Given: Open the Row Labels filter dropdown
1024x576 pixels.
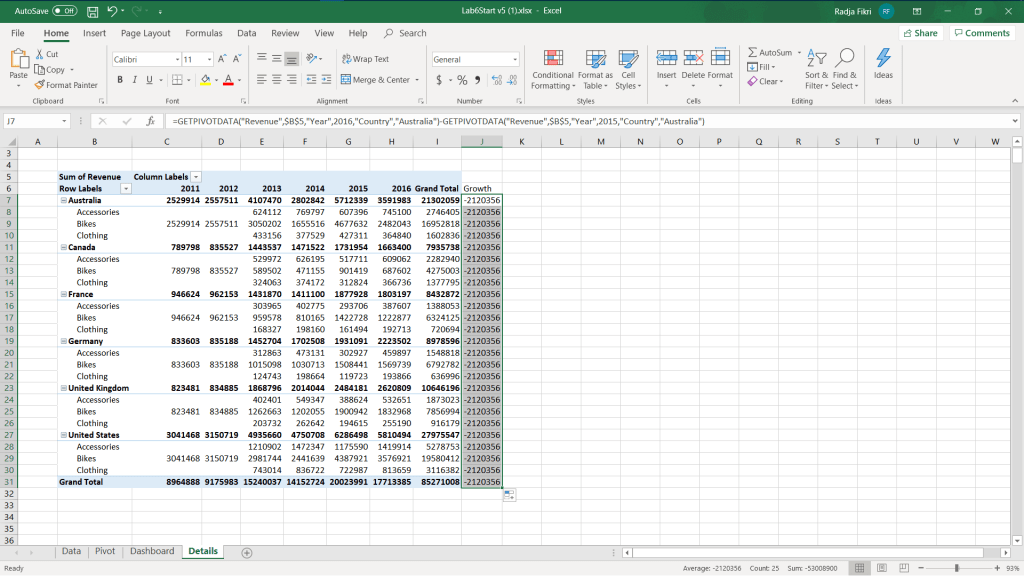Looking at the screenshot, I should pos(125,189).
